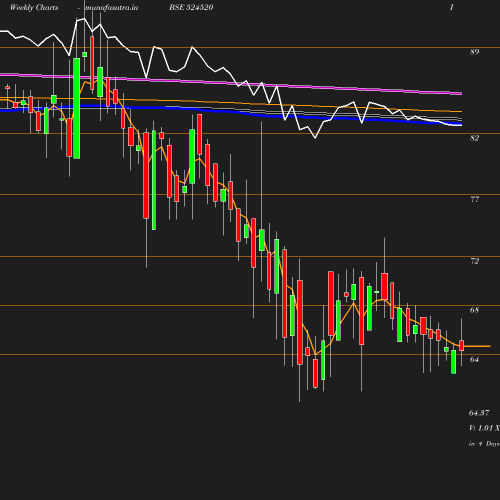Click the 'Weekly Charts' title text

[34, 7]
